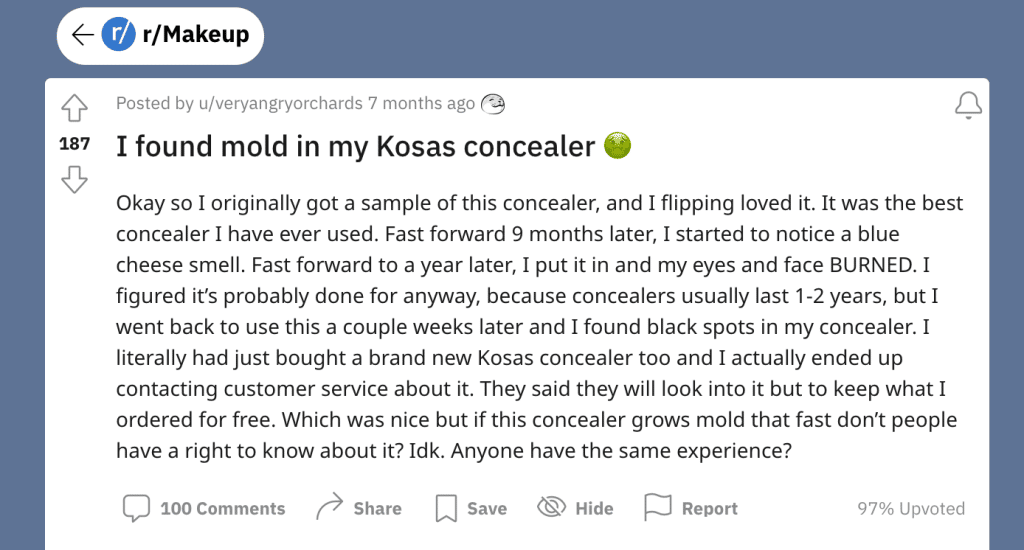Open the r/ subreddit logo icon
The width and height of the screenshot is (1024, 550).
click(118, 34)
